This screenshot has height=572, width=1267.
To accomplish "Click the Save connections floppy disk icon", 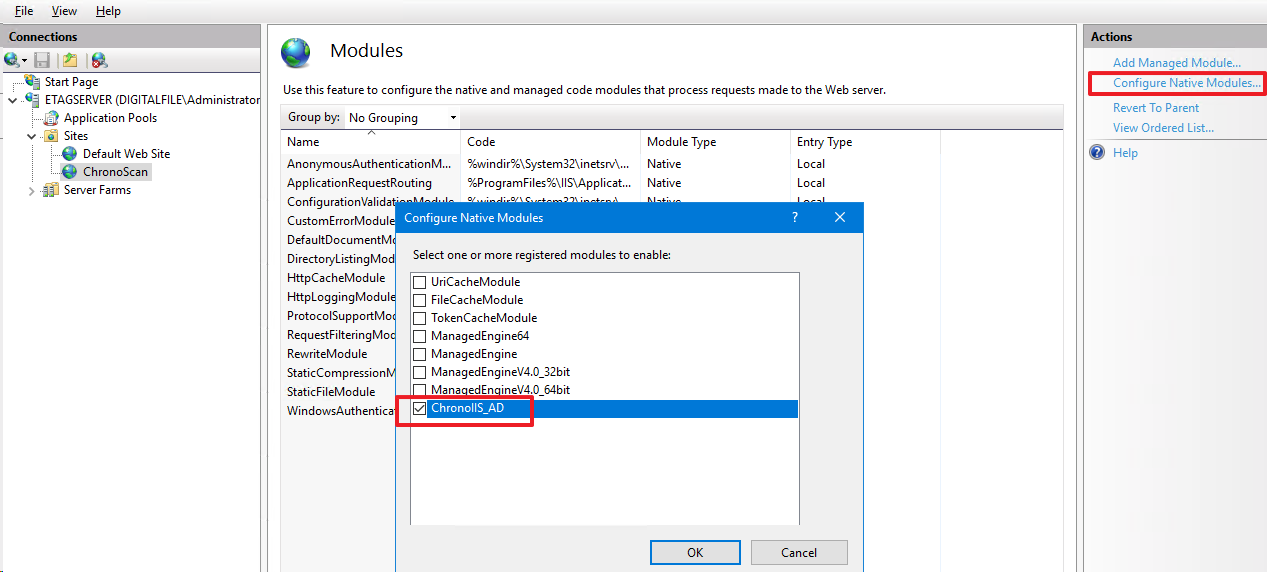I will coord(42,60).
